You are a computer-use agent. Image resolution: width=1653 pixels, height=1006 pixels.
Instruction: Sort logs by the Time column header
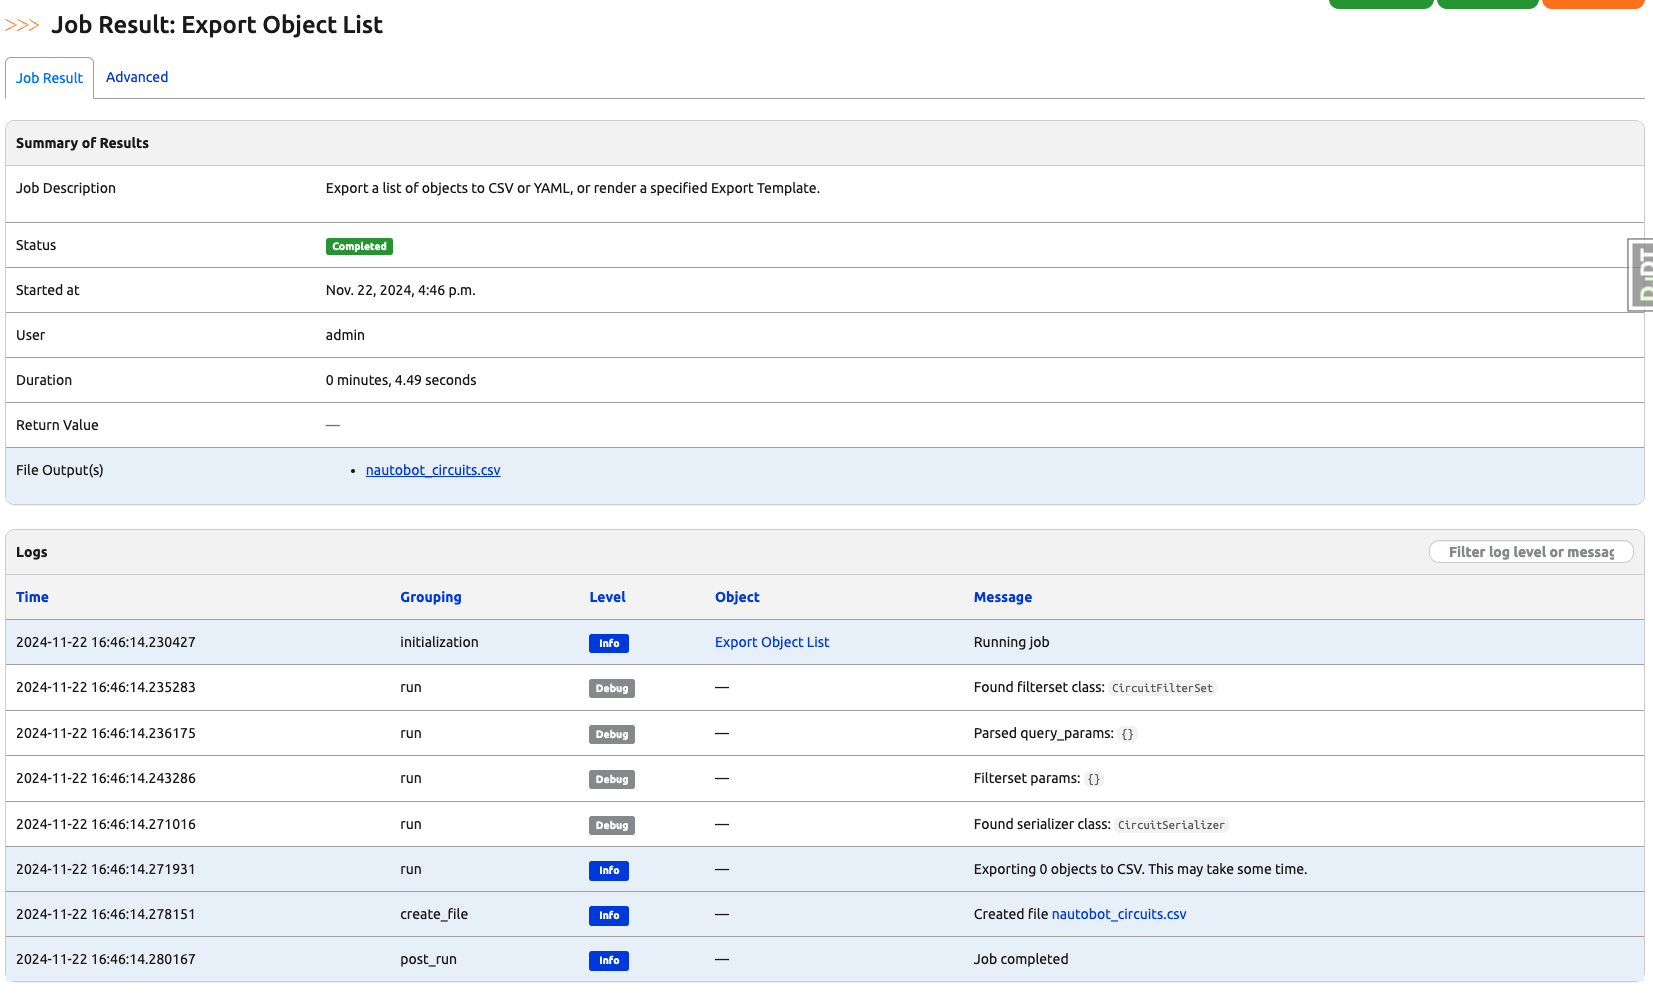point(32,597)
